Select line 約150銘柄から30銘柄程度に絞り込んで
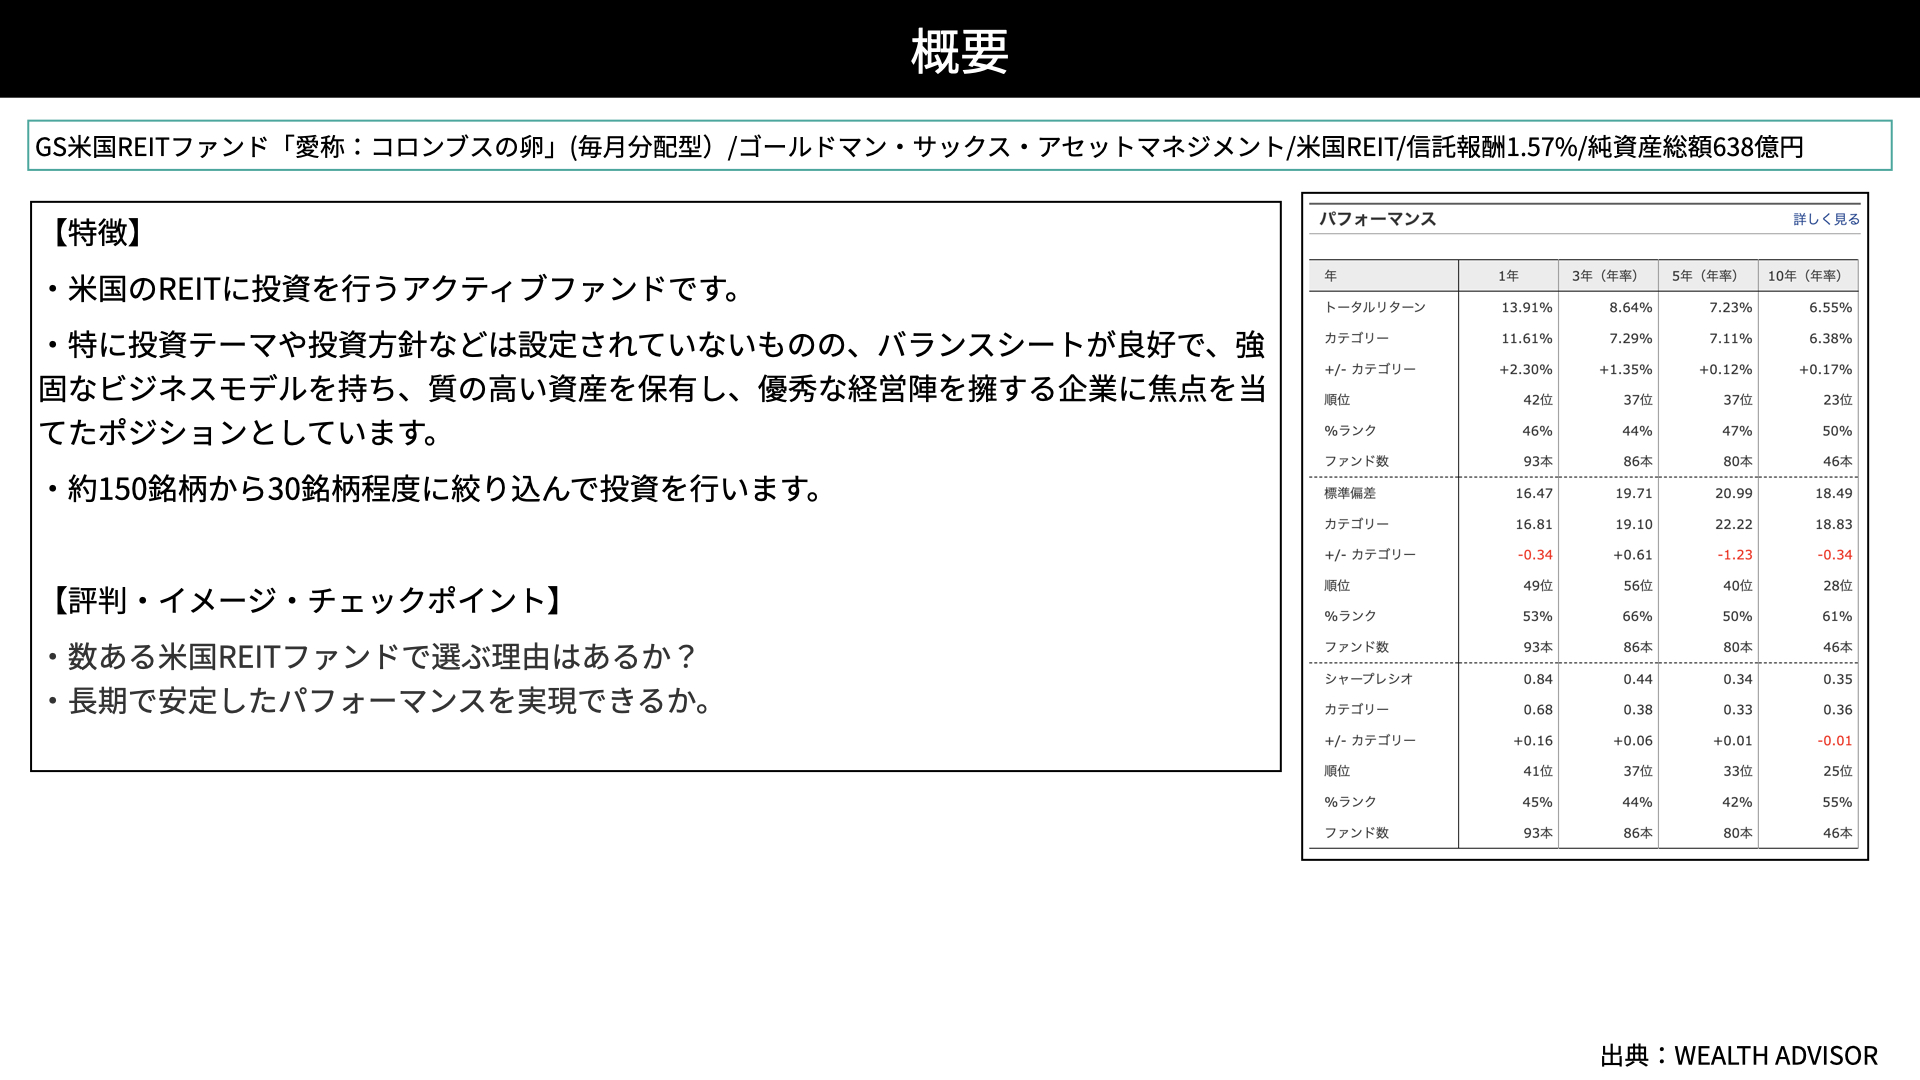 click(x=434, y=489)
